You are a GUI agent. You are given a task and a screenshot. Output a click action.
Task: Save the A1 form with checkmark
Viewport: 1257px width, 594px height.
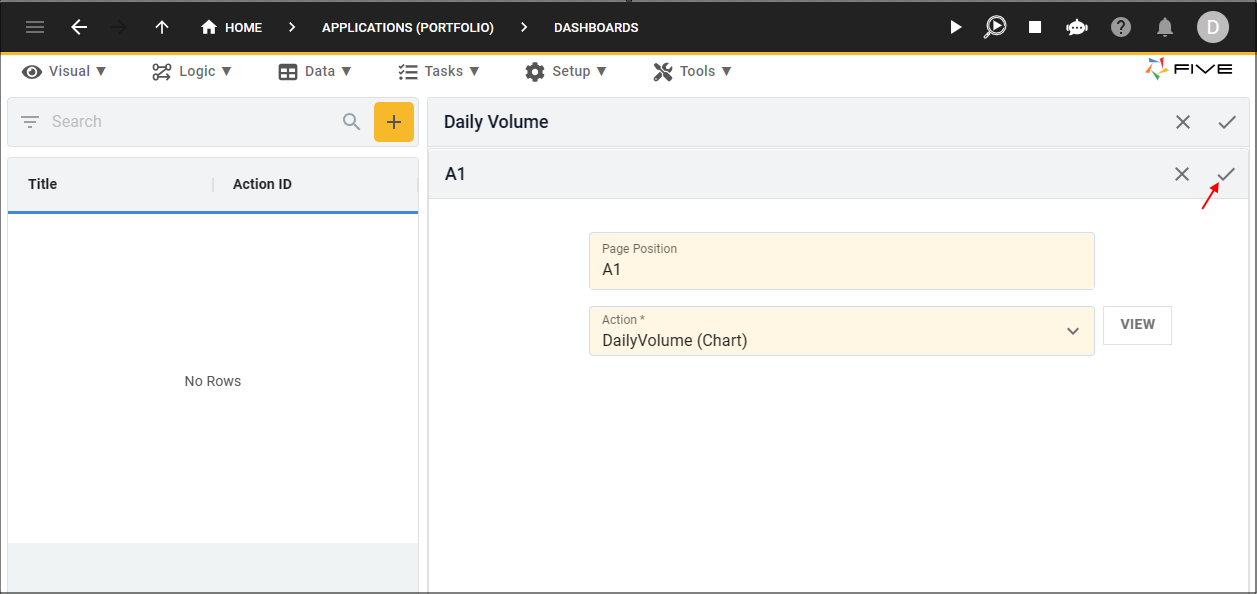[x=1226, y=174]
